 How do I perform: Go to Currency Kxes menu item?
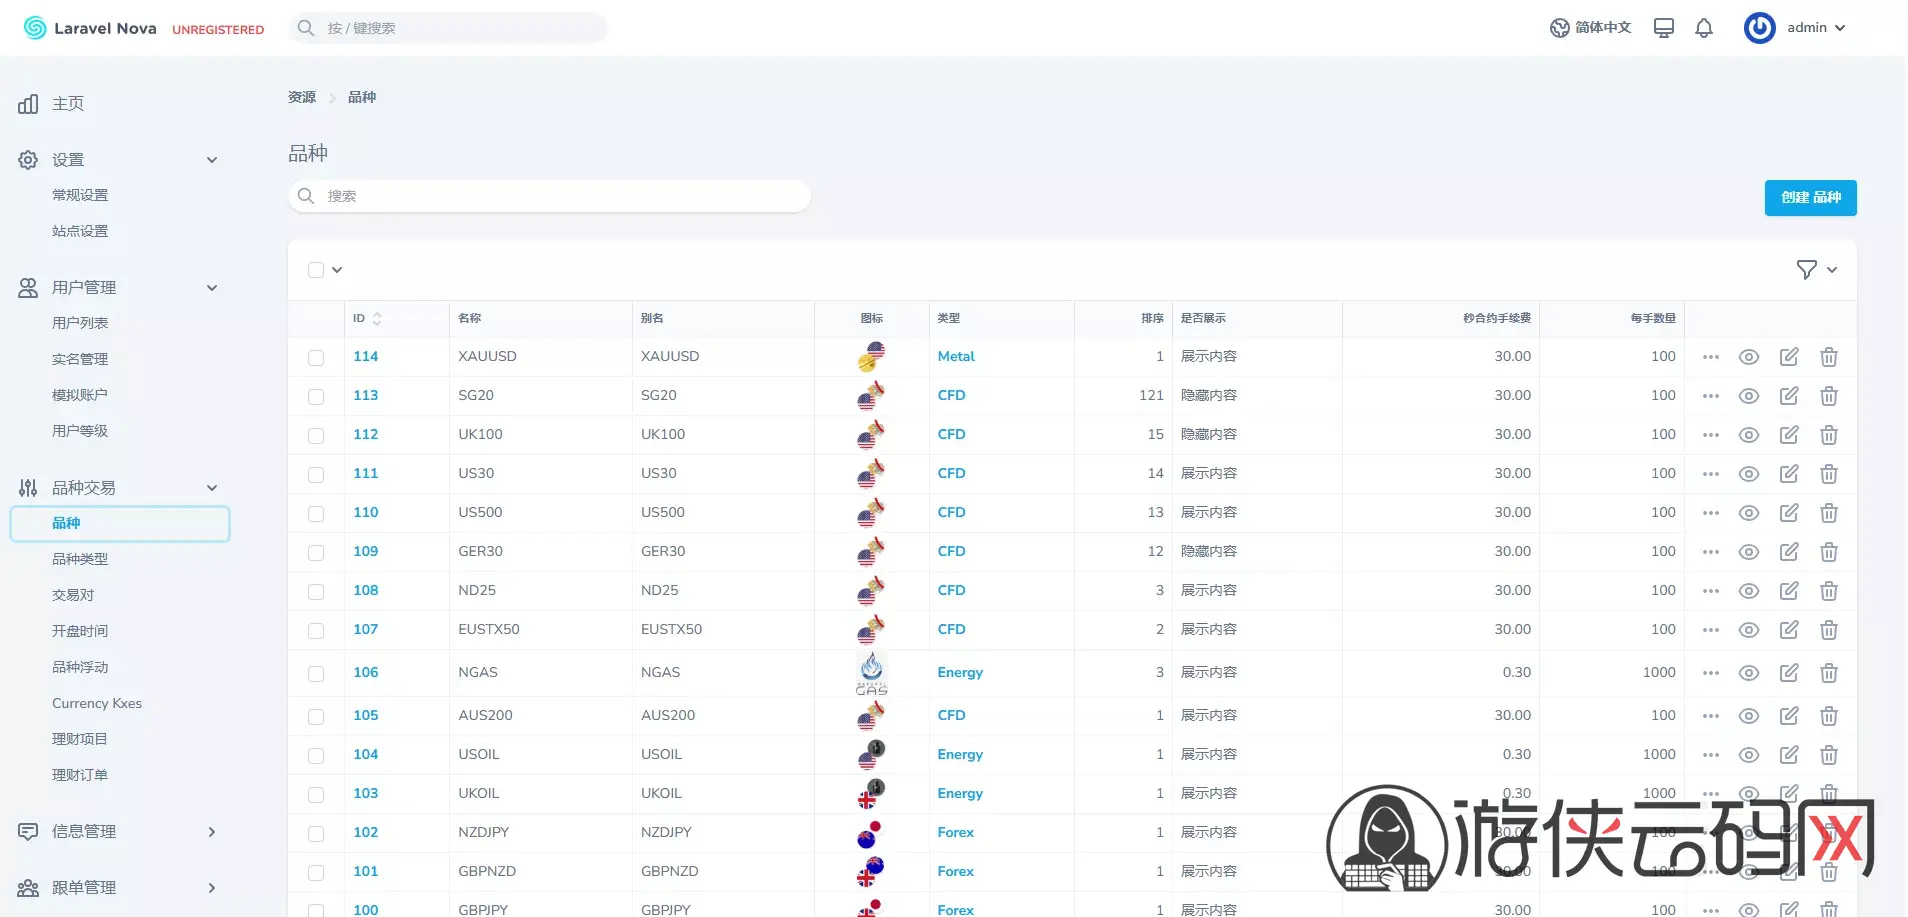pos(97,703)
